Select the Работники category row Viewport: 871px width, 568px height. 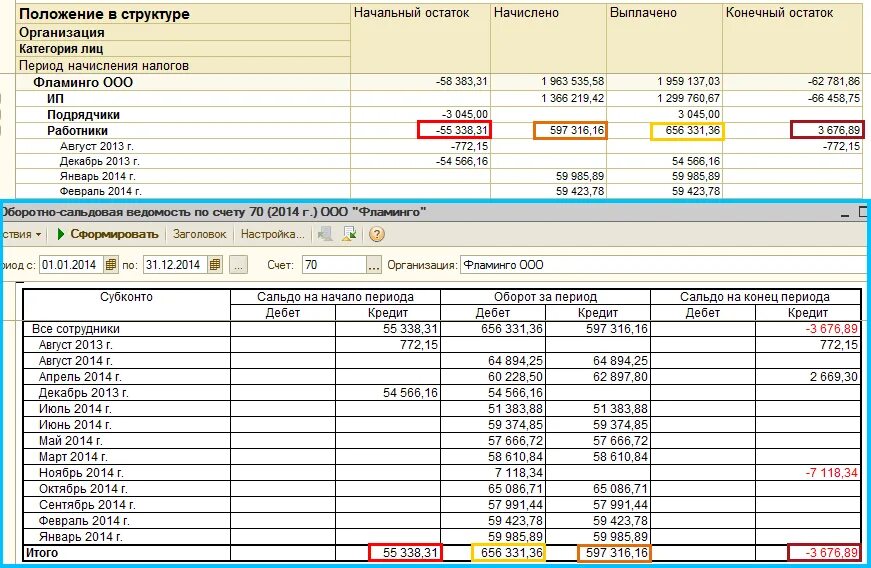click(x=438, y=130)
